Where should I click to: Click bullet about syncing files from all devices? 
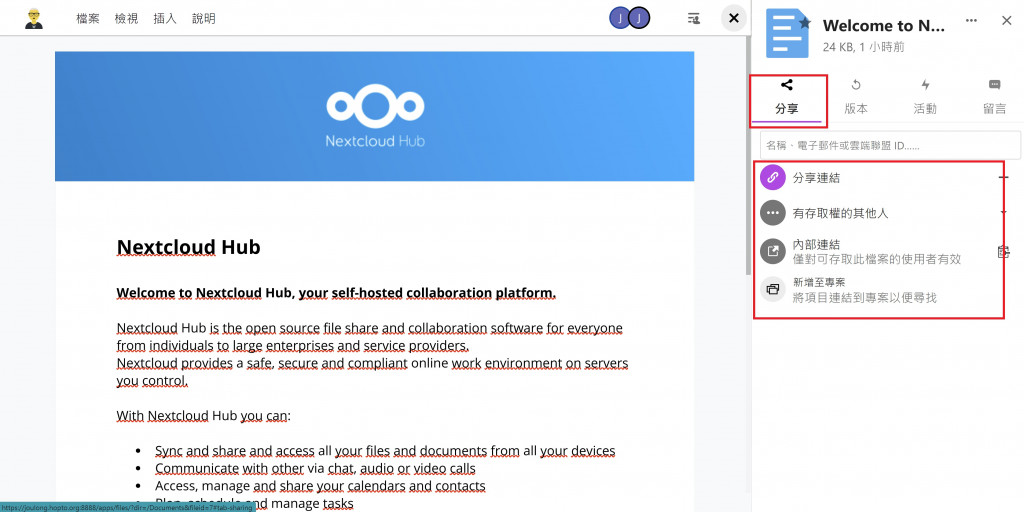385,451
